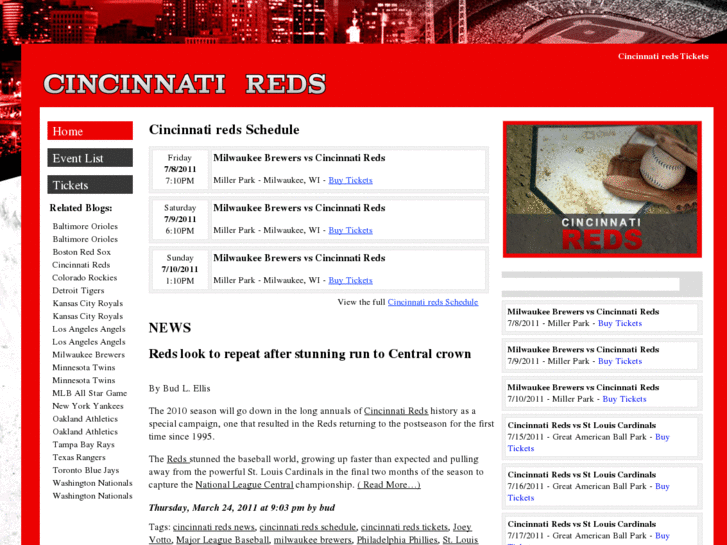Buy Tickets for Saturday 6:10PM schedule game
The height and width of the screenshot is (545, 727).
(350, 230)
